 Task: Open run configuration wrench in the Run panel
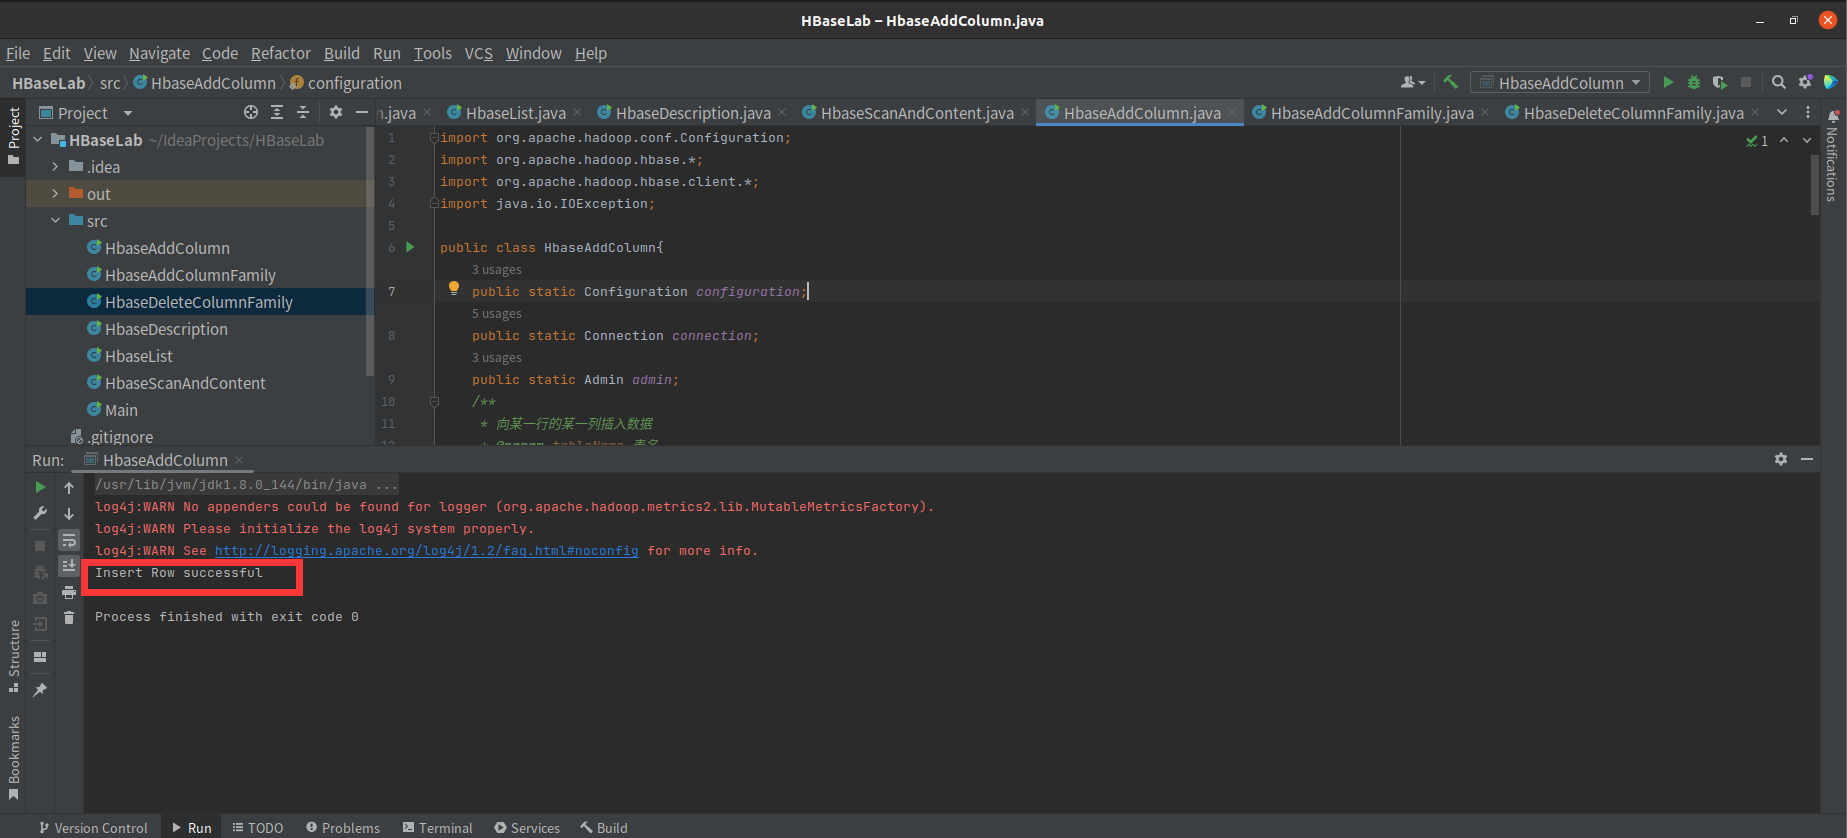coord(40,513)
